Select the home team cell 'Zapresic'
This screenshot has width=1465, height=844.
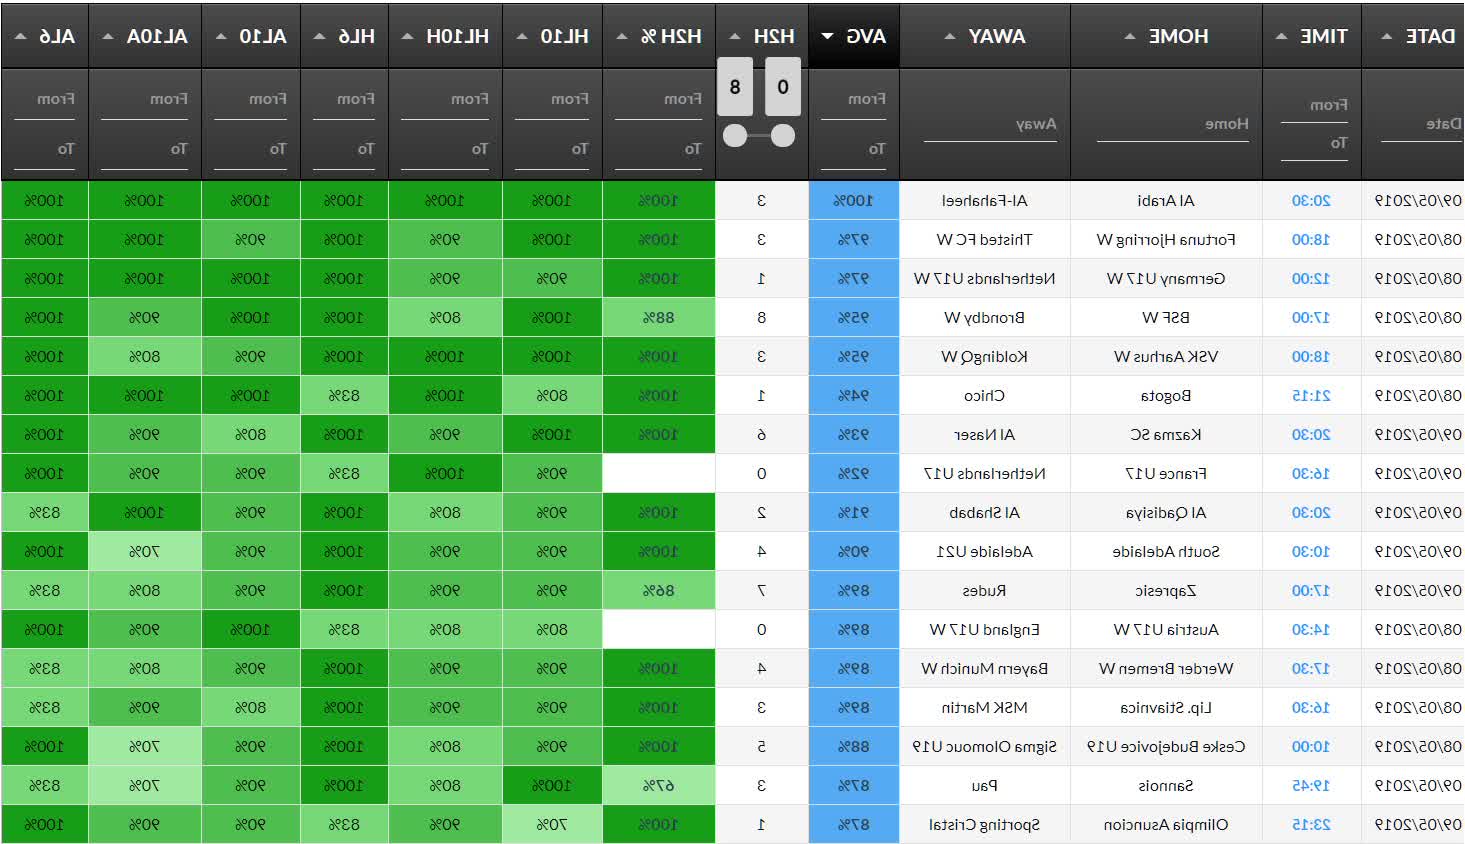click(1166, 591)
